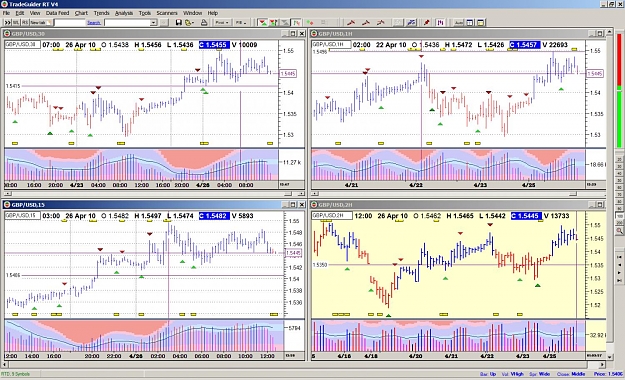
Task: Click the Auto toolbar button
Action: coord(459,23)
